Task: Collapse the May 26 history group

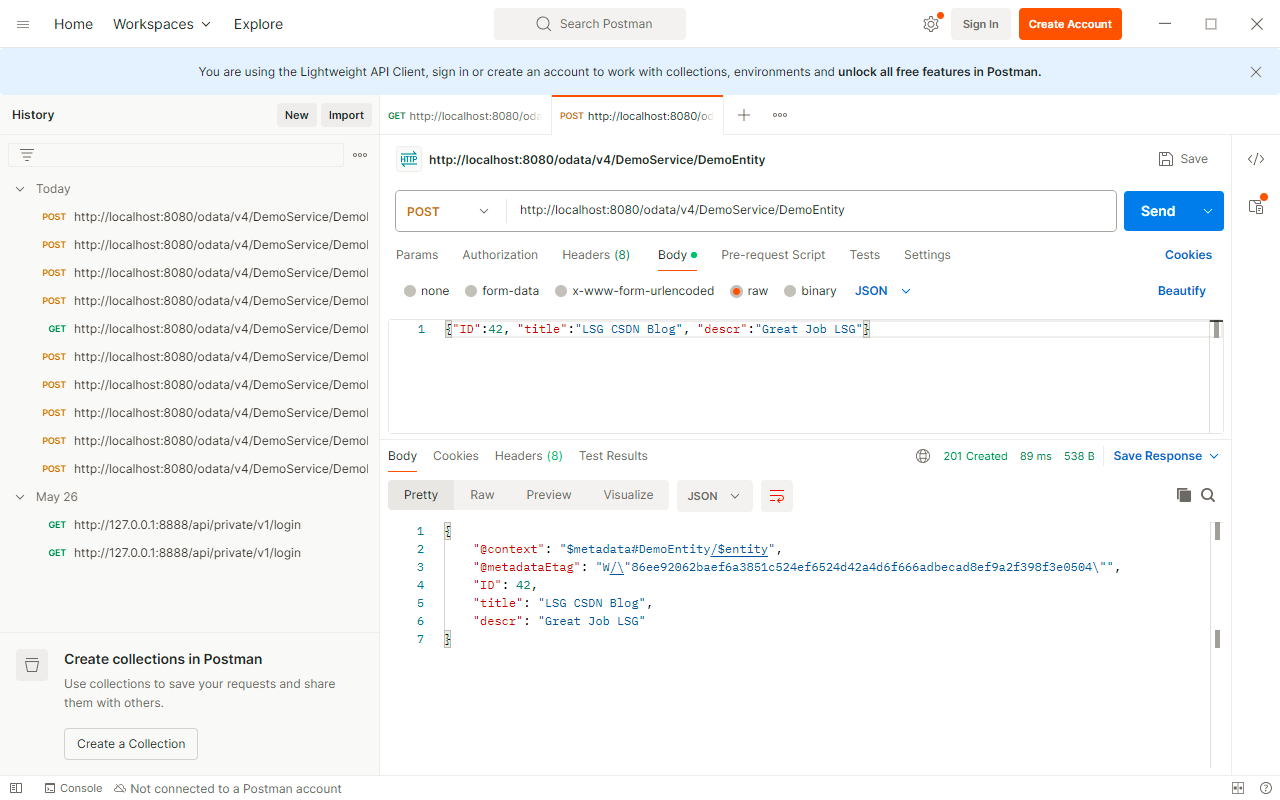Action: click(20, 497)
